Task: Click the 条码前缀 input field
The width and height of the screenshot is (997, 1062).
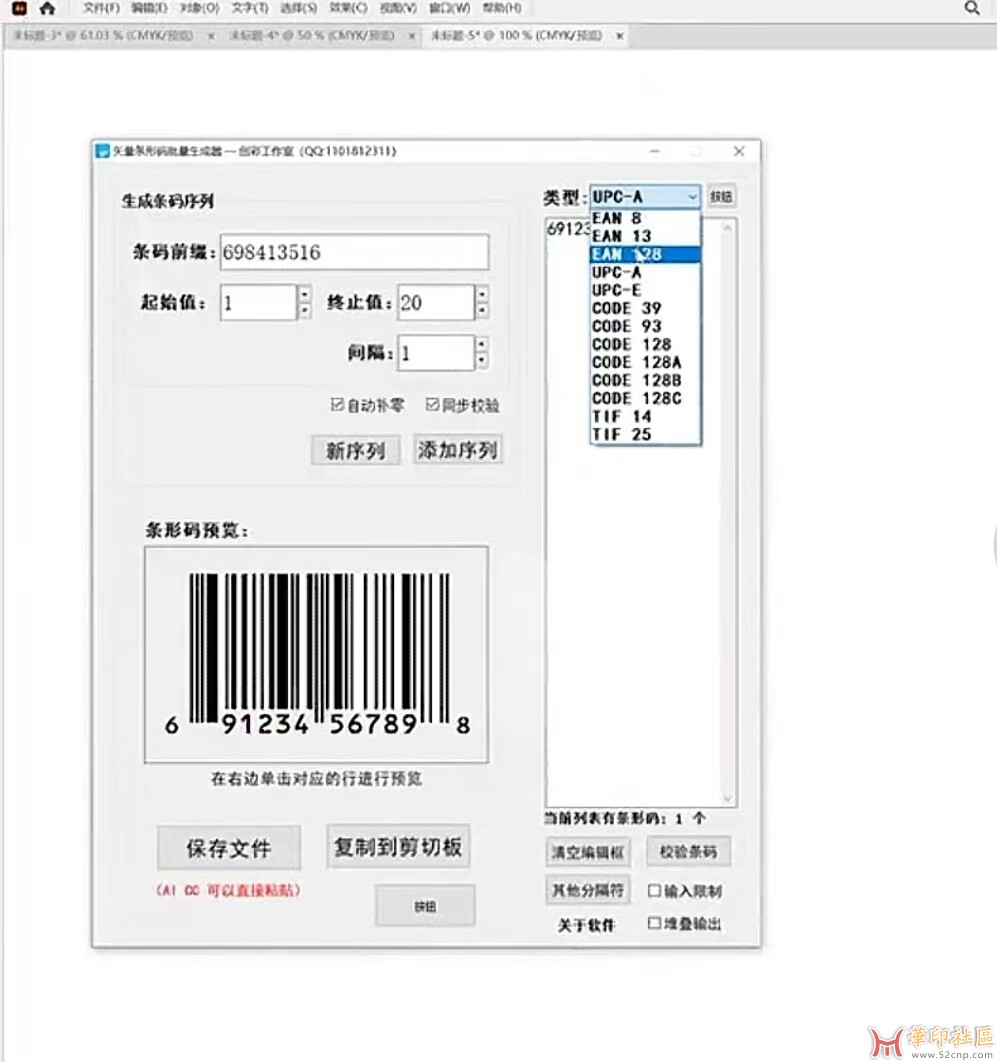Action: tap(354, 252)
